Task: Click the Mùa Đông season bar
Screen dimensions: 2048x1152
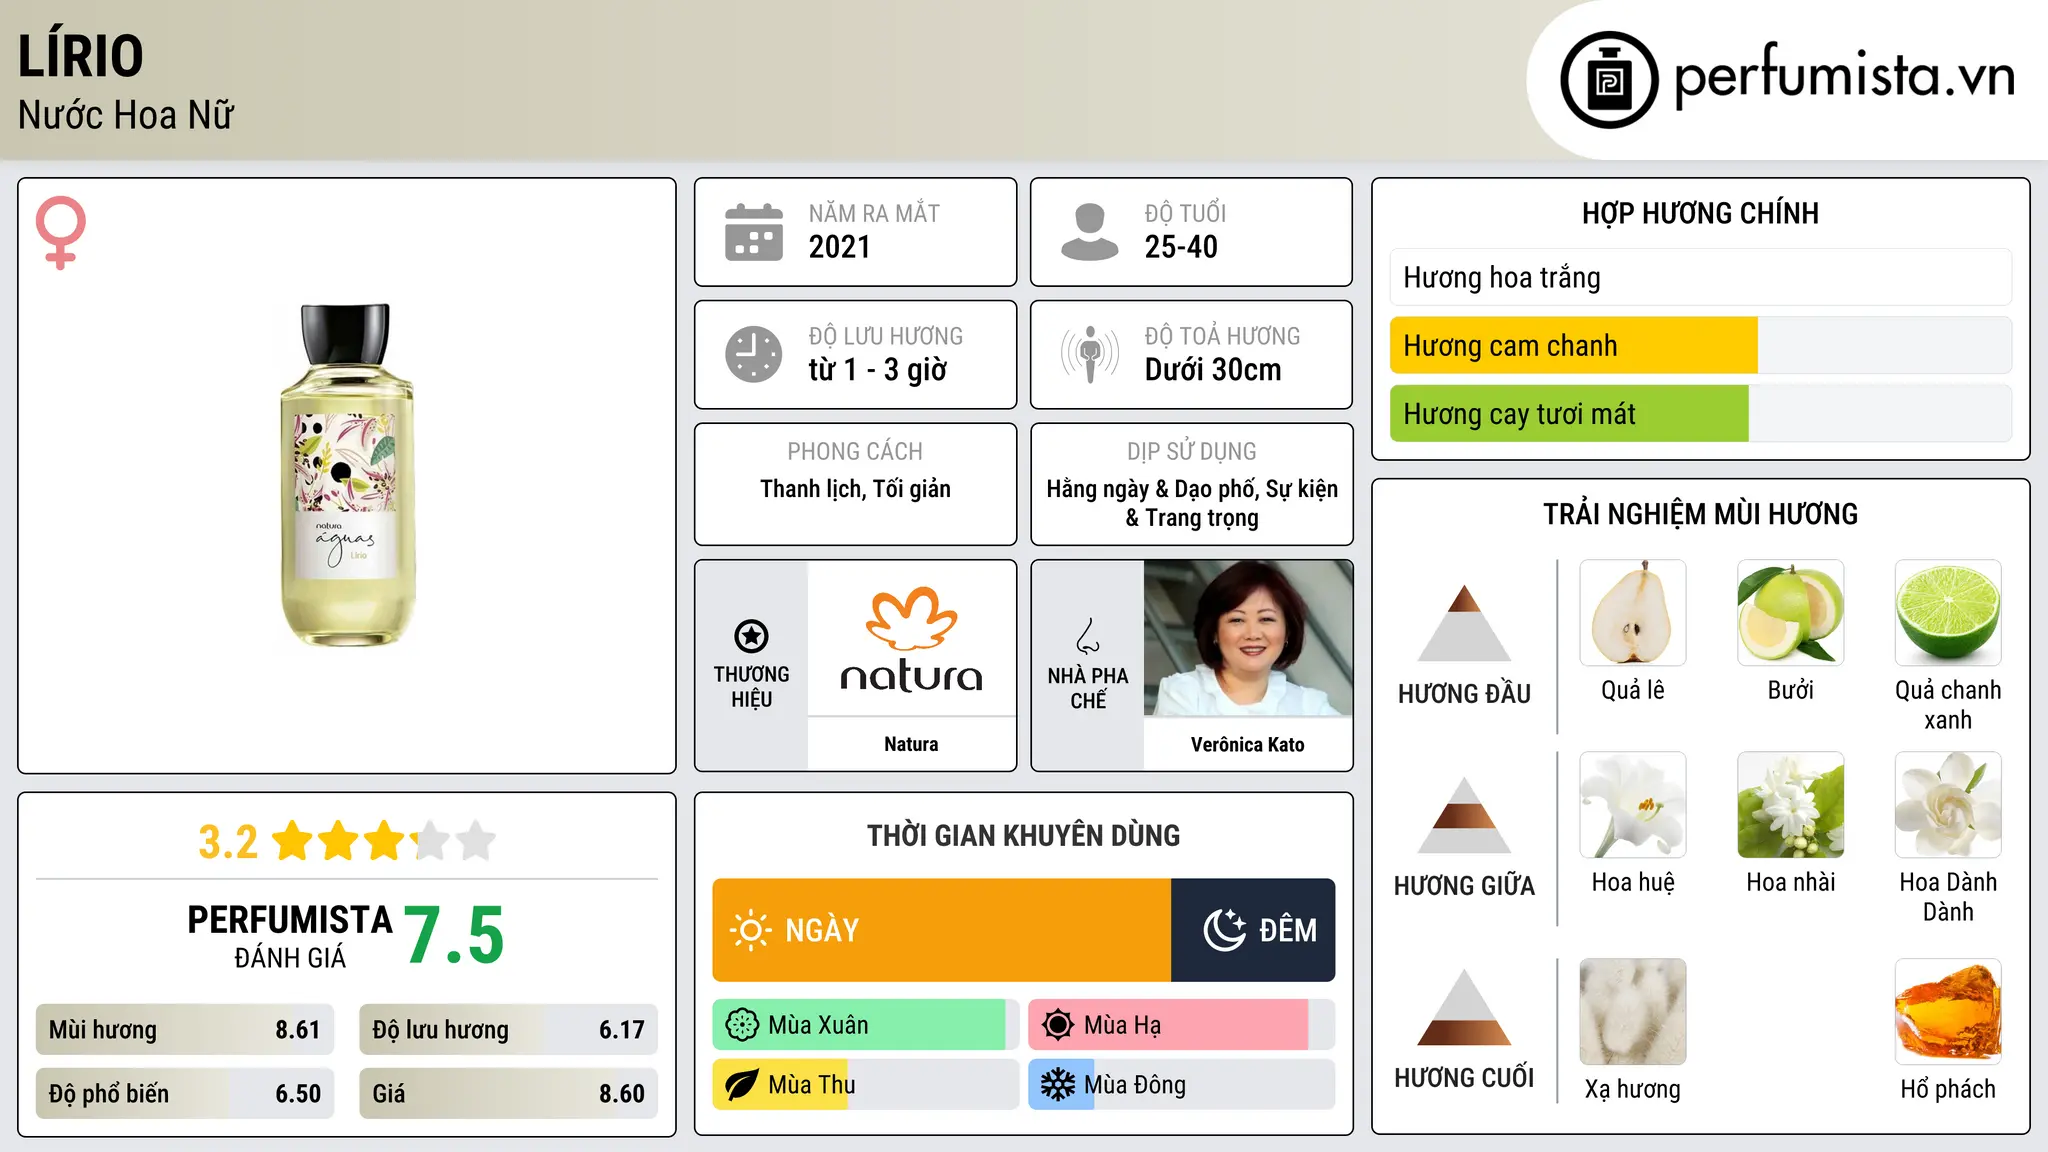Action: point(1181,1085)
